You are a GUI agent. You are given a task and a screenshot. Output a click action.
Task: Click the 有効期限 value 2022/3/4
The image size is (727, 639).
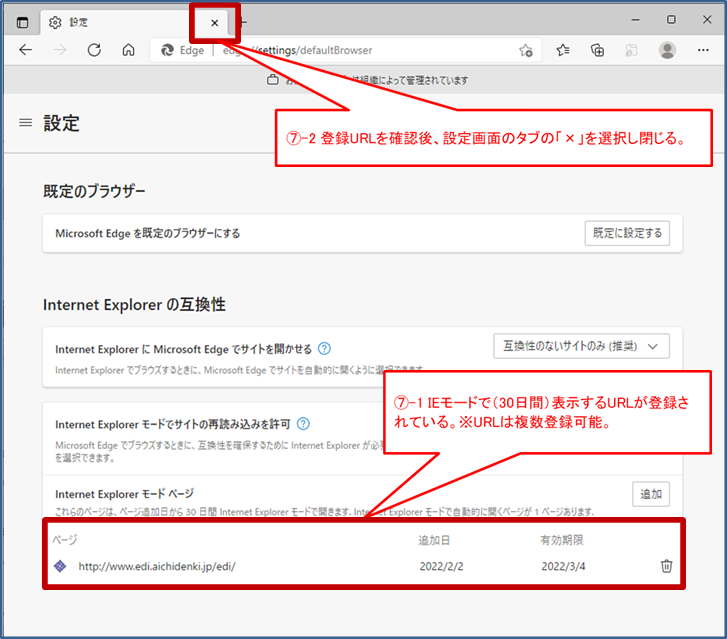pyautogui.click(x=563, y=566)
